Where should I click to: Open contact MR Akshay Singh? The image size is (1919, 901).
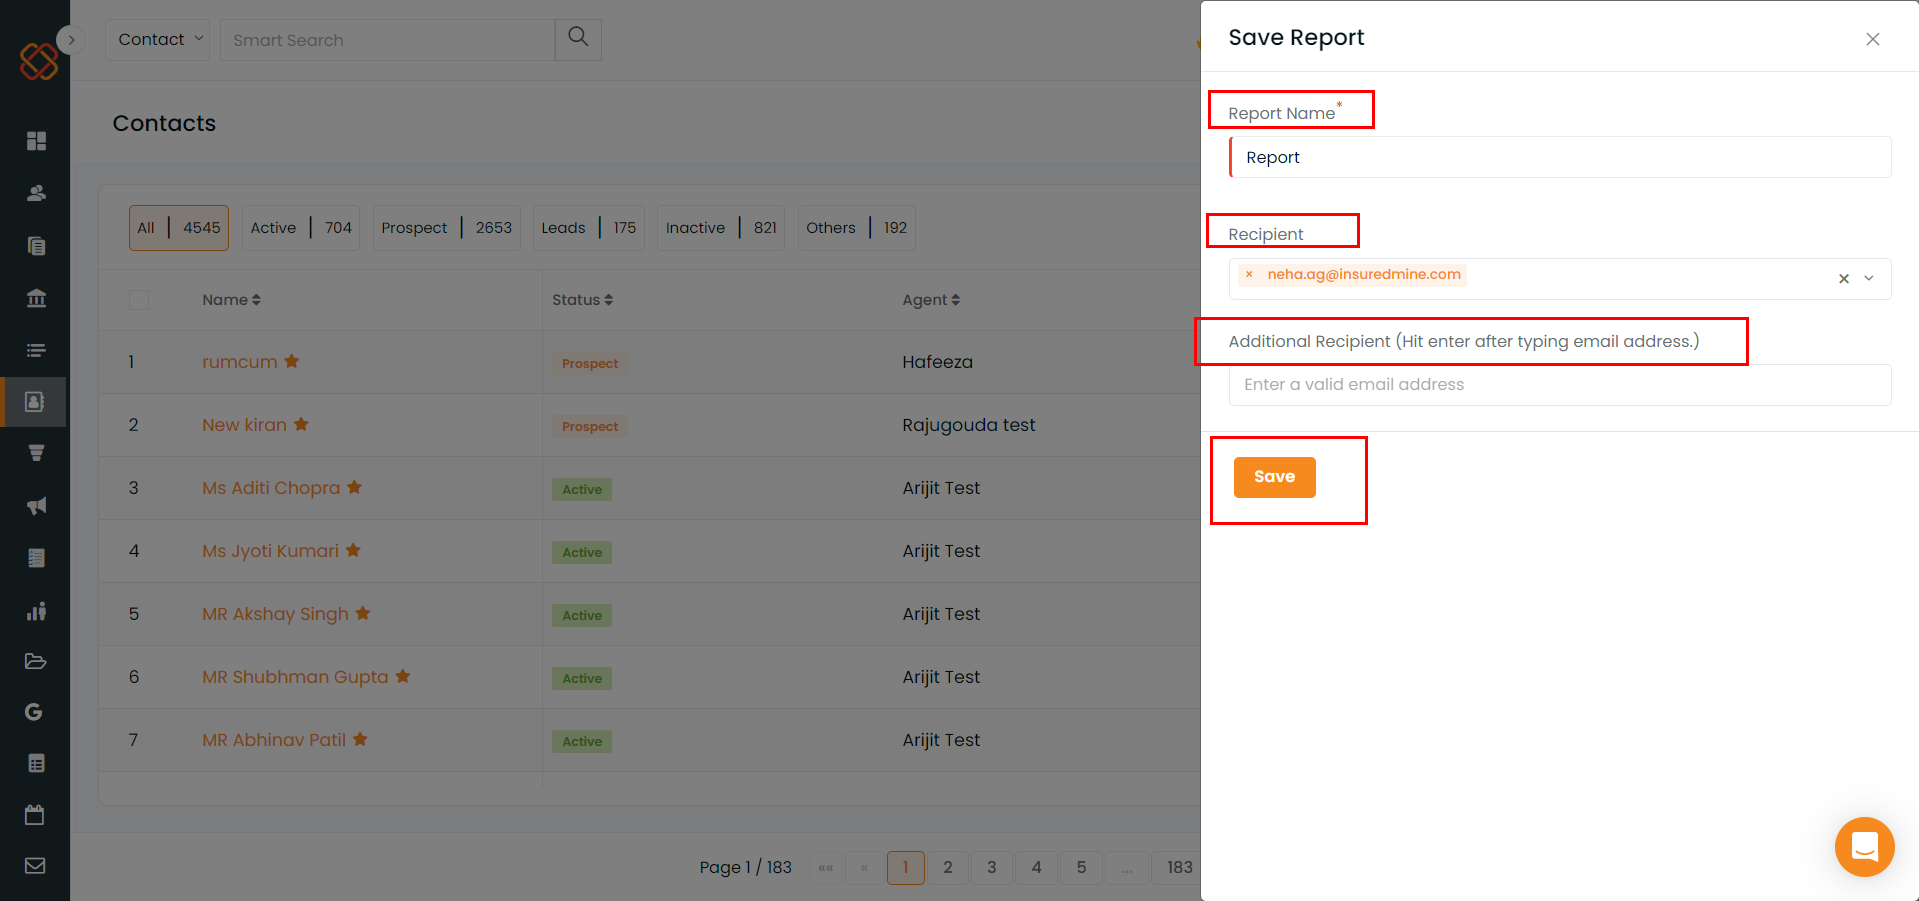[x=275, y=614]
